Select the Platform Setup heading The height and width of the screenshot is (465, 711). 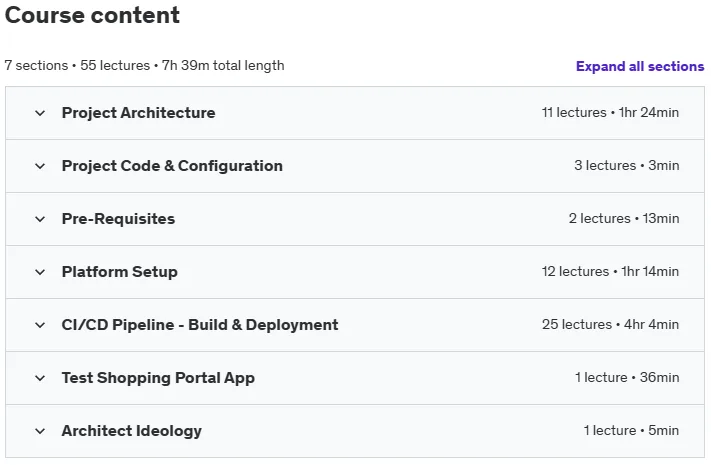119,272
